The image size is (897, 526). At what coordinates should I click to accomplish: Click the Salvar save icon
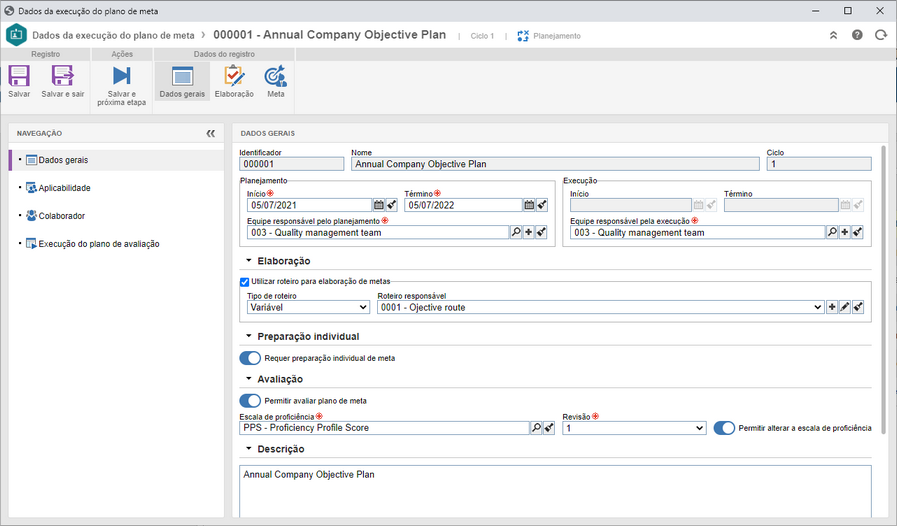(x=19, y=76)
